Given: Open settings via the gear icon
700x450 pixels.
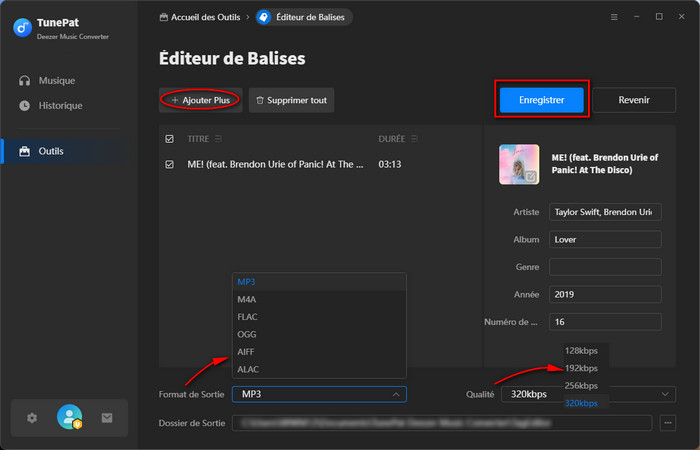Looking at the screenshot, I should 32,418.
